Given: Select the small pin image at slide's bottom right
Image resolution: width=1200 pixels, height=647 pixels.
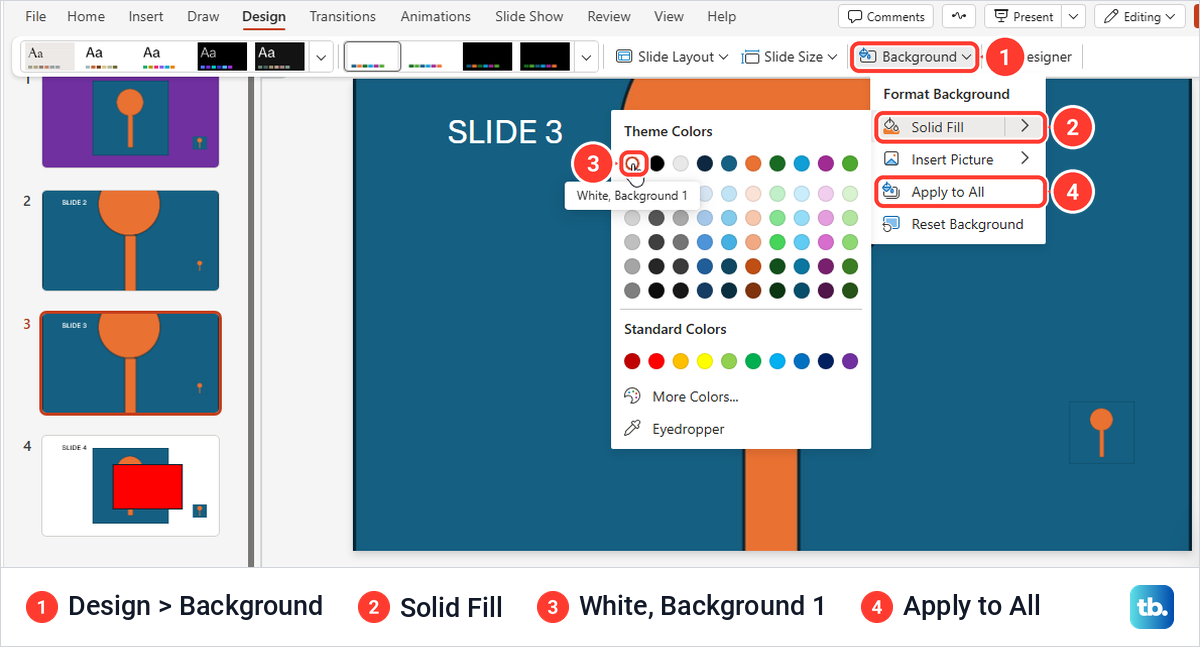Looking at the screenshot, I should click(x=1101, y=432).
